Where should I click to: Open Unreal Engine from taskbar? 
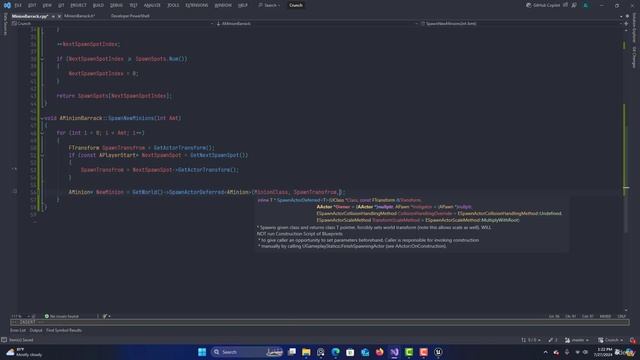[438, 352]
